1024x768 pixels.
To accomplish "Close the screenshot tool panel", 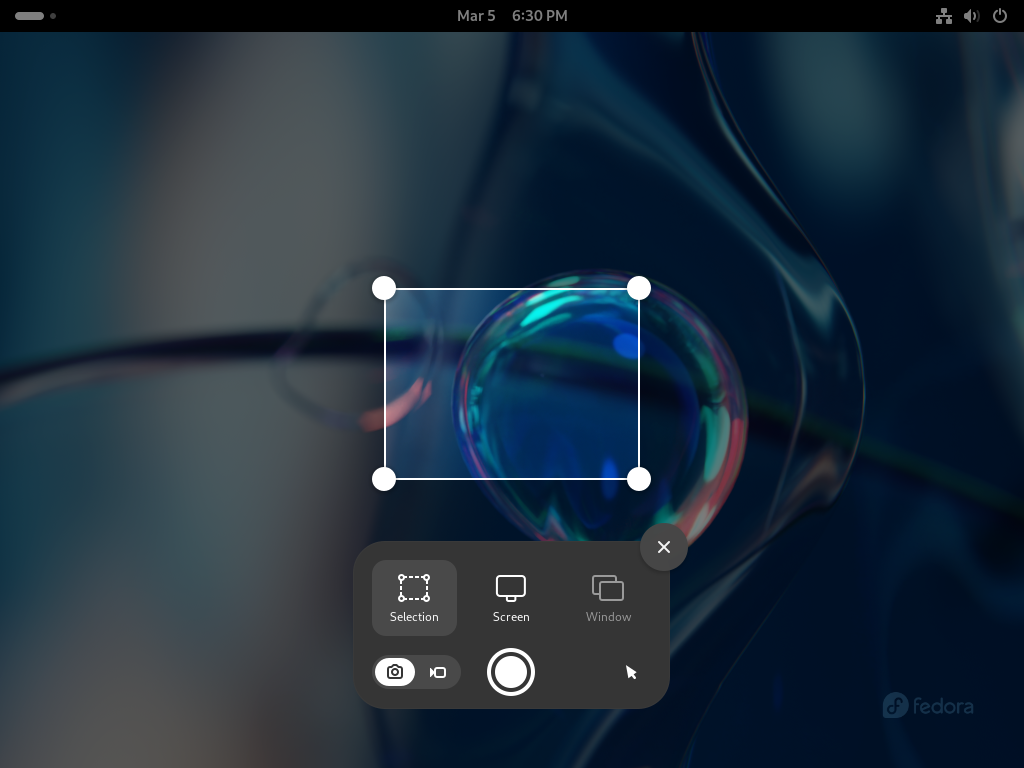I will click(x=664, y=547).
